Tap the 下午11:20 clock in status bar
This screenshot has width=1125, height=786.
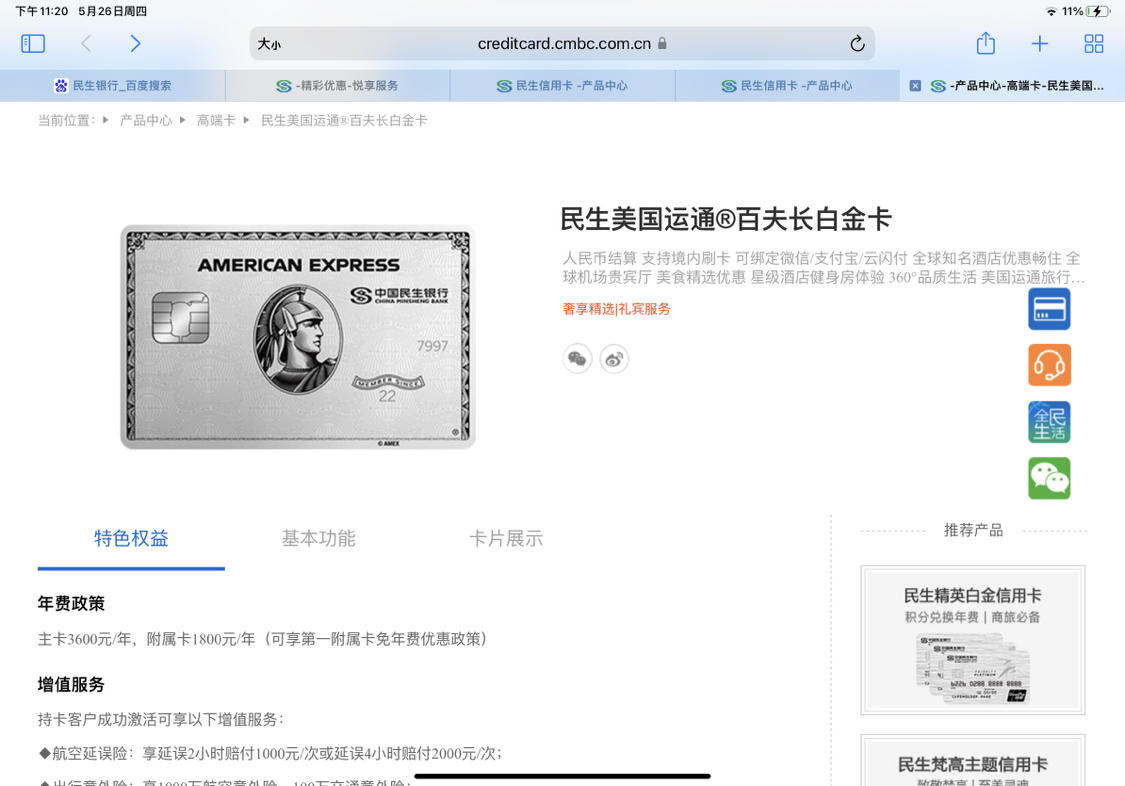[42, 11]
